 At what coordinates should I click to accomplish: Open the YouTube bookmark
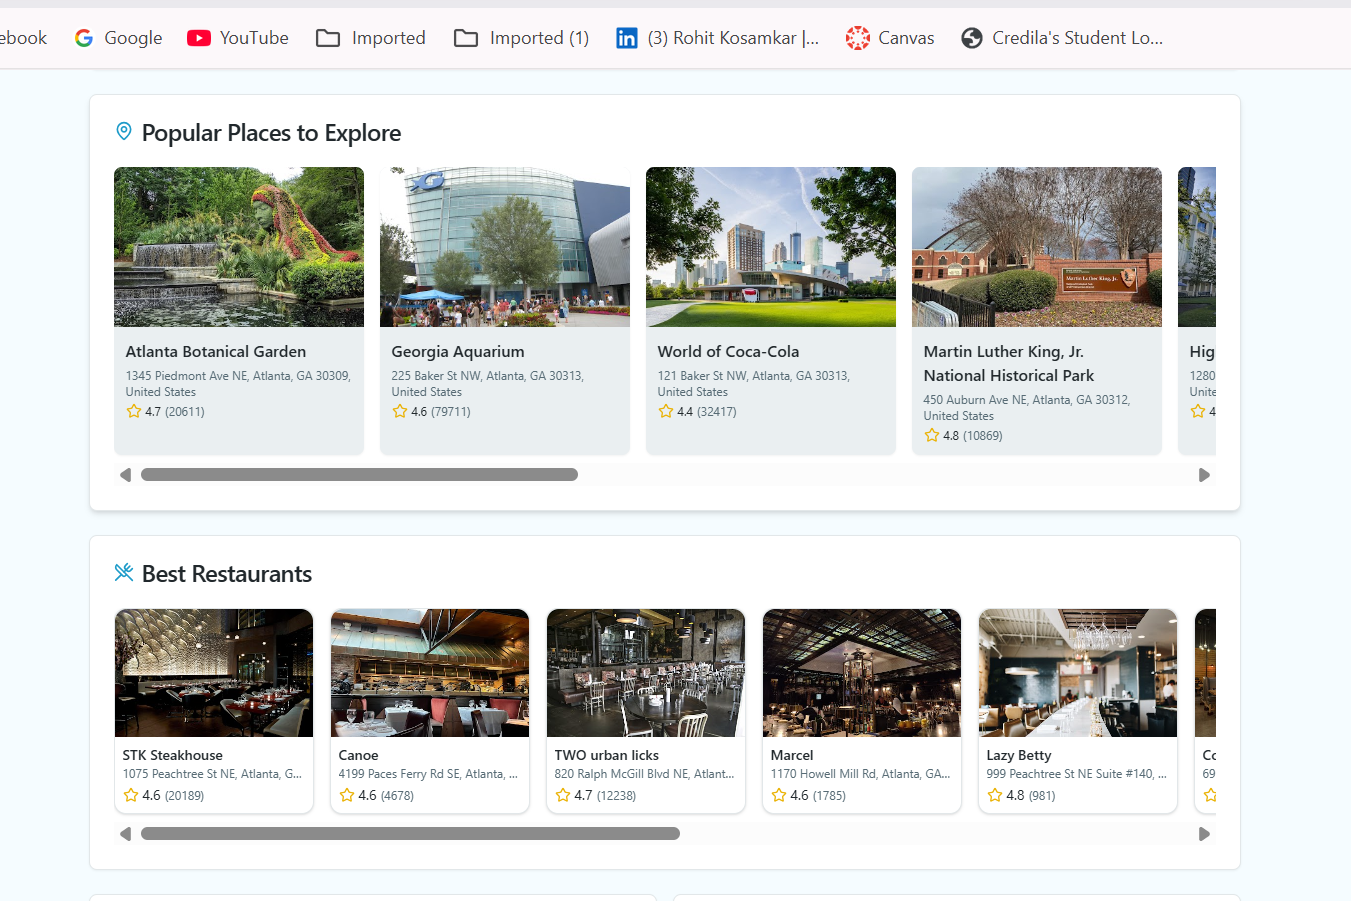[238, 38]
